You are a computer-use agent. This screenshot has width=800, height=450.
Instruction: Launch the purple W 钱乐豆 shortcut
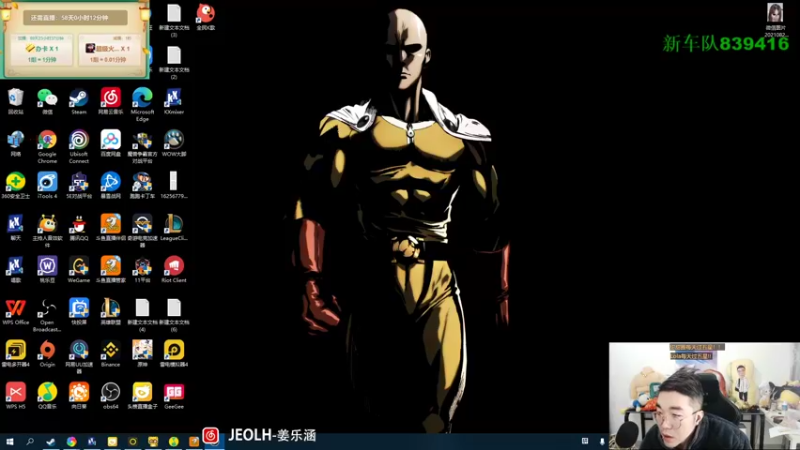point(47,267)
